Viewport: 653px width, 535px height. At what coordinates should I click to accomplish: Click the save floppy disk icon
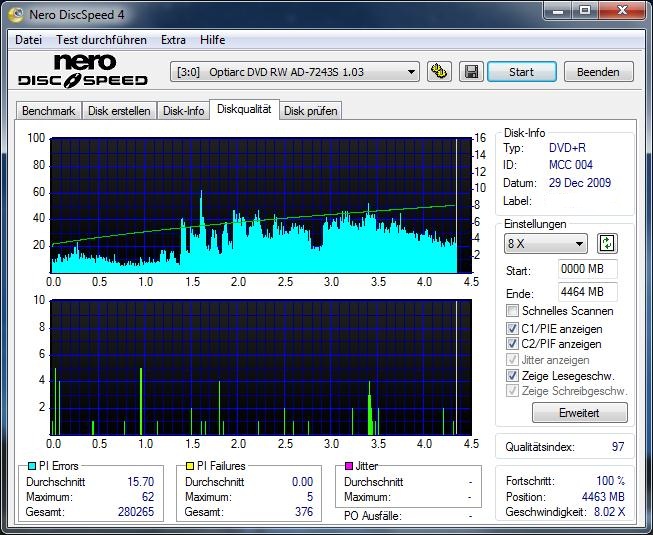470,72
